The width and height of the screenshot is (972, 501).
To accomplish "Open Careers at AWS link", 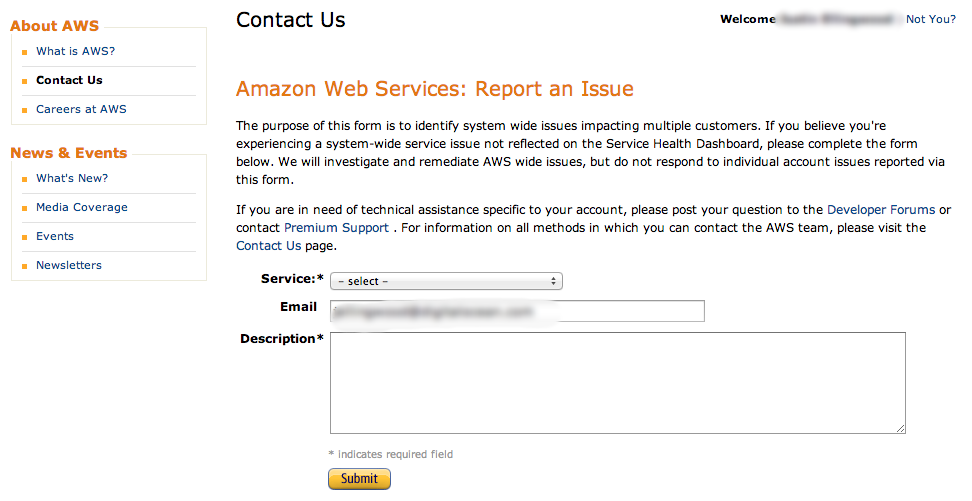I will pyautogui.click(x=81, y=109).
